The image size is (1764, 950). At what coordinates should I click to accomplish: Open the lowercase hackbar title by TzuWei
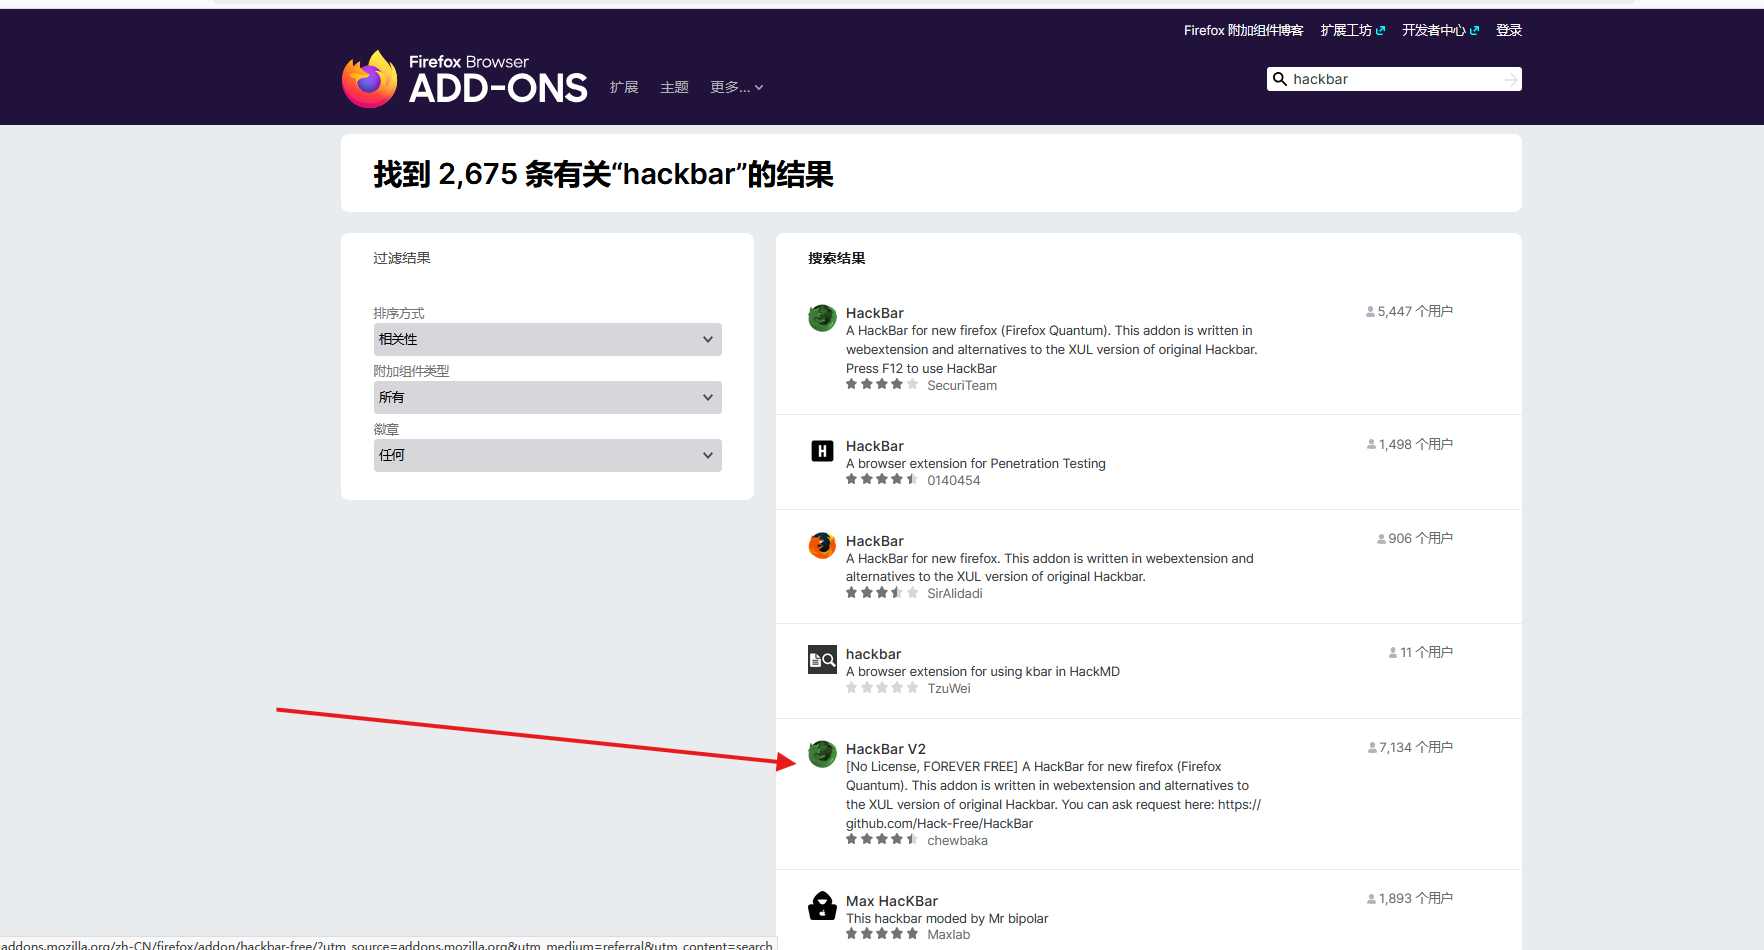coord(873,654)
